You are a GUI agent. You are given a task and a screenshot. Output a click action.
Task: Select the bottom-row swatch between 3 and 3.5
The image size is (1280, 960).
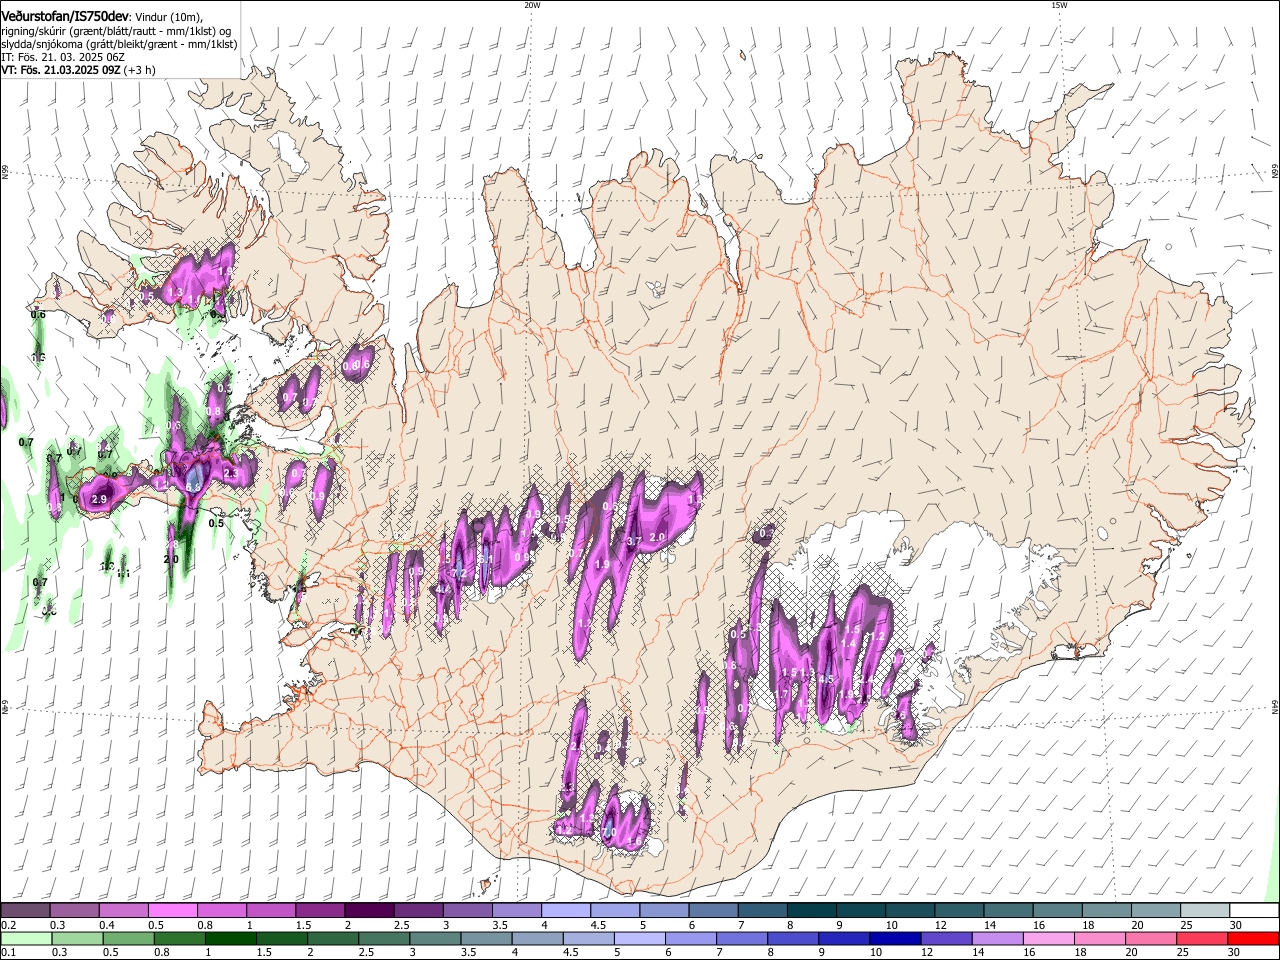pos(434,938)
